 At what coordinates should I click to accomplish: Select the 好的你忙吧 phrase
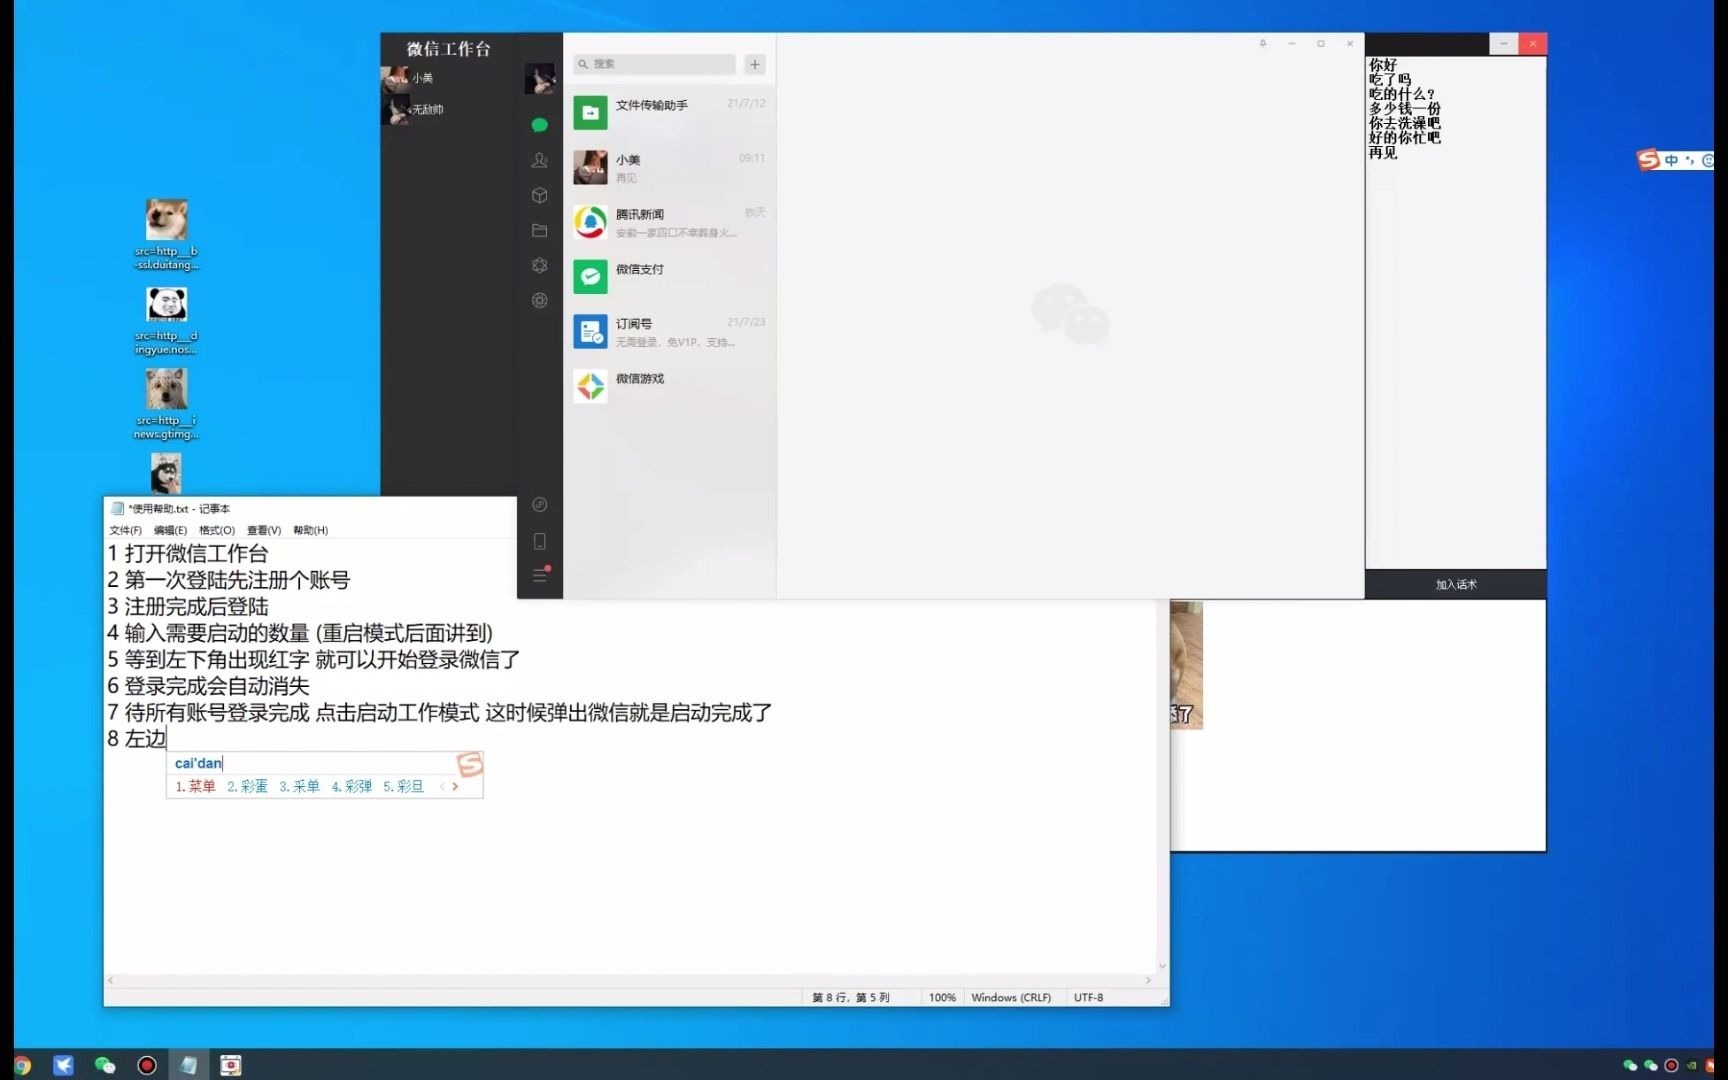1405,138
